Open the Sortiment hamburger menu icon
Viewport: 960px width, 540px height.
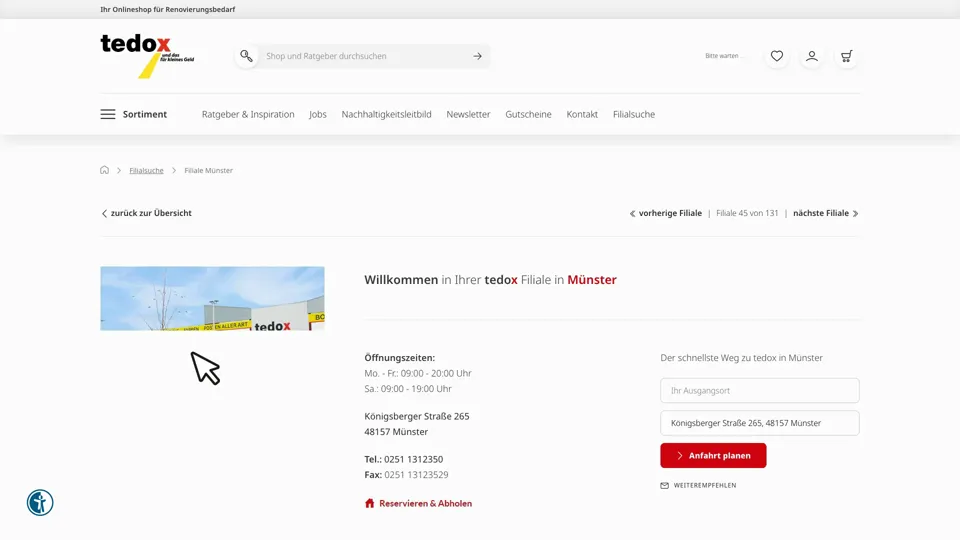click(x=108, y=114)
